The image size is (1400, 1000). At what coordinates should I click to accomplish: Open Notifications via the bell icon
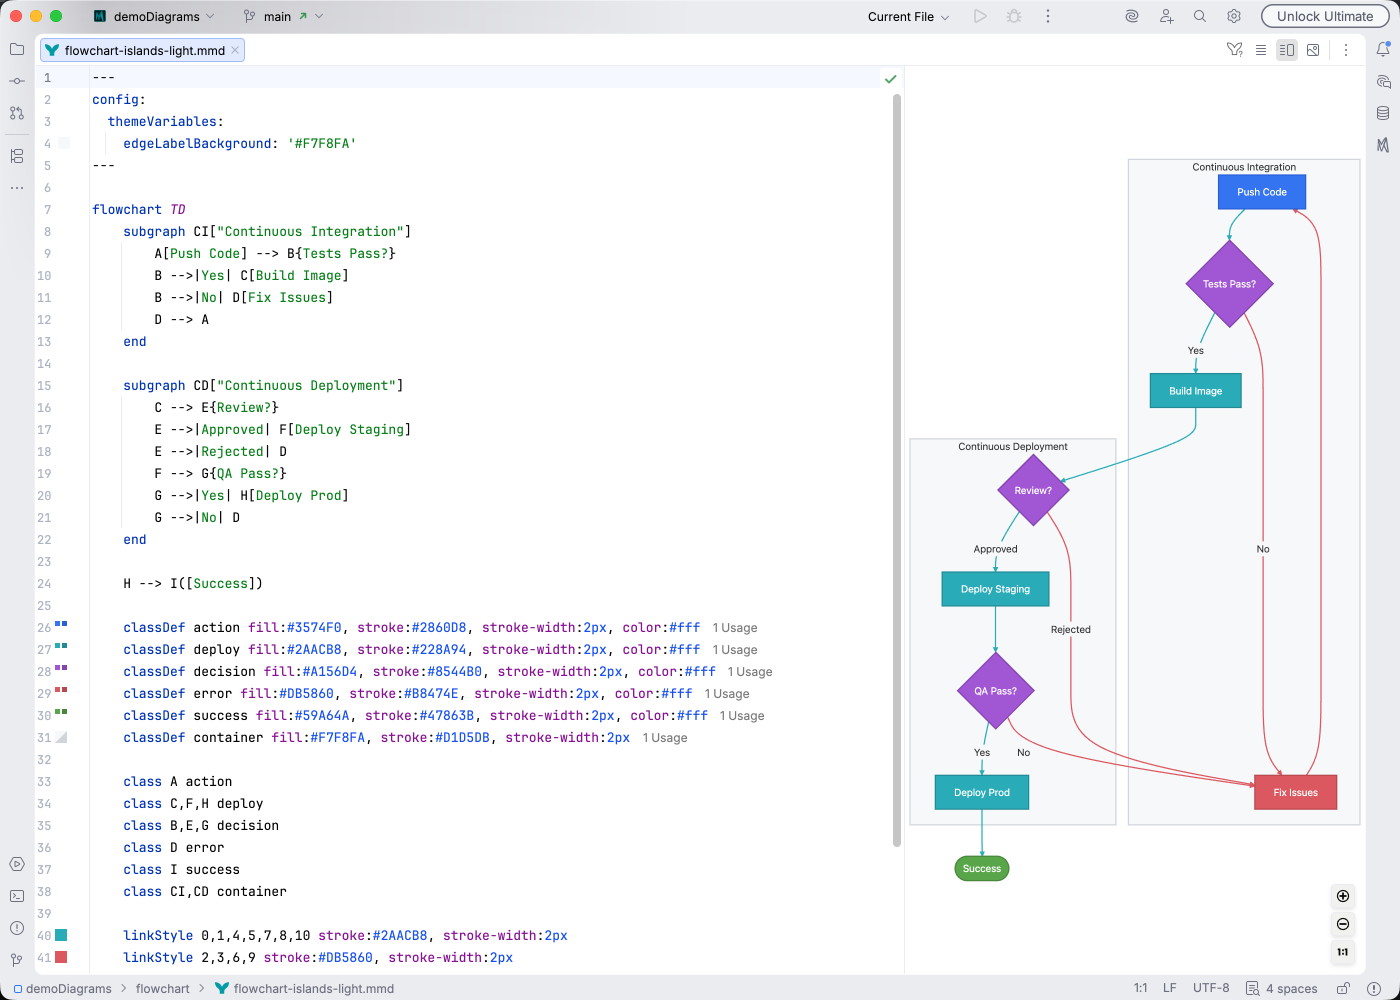coord(1384,49)
